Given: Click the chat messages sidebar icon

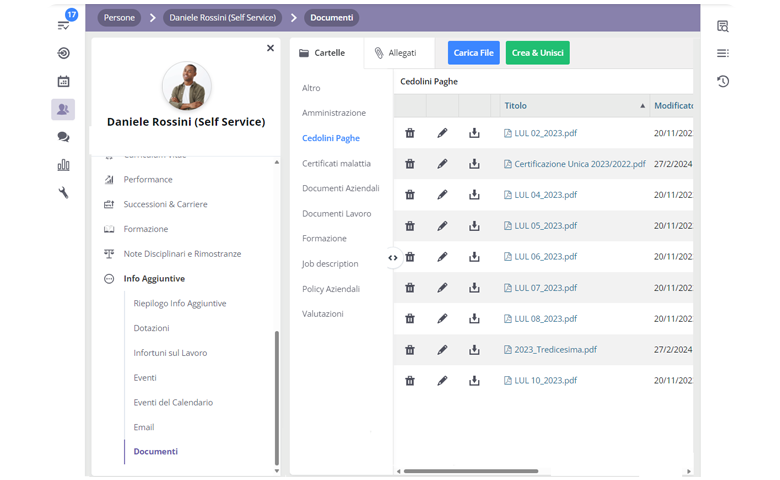Looking at the screenshot, I should coord(63,137).
